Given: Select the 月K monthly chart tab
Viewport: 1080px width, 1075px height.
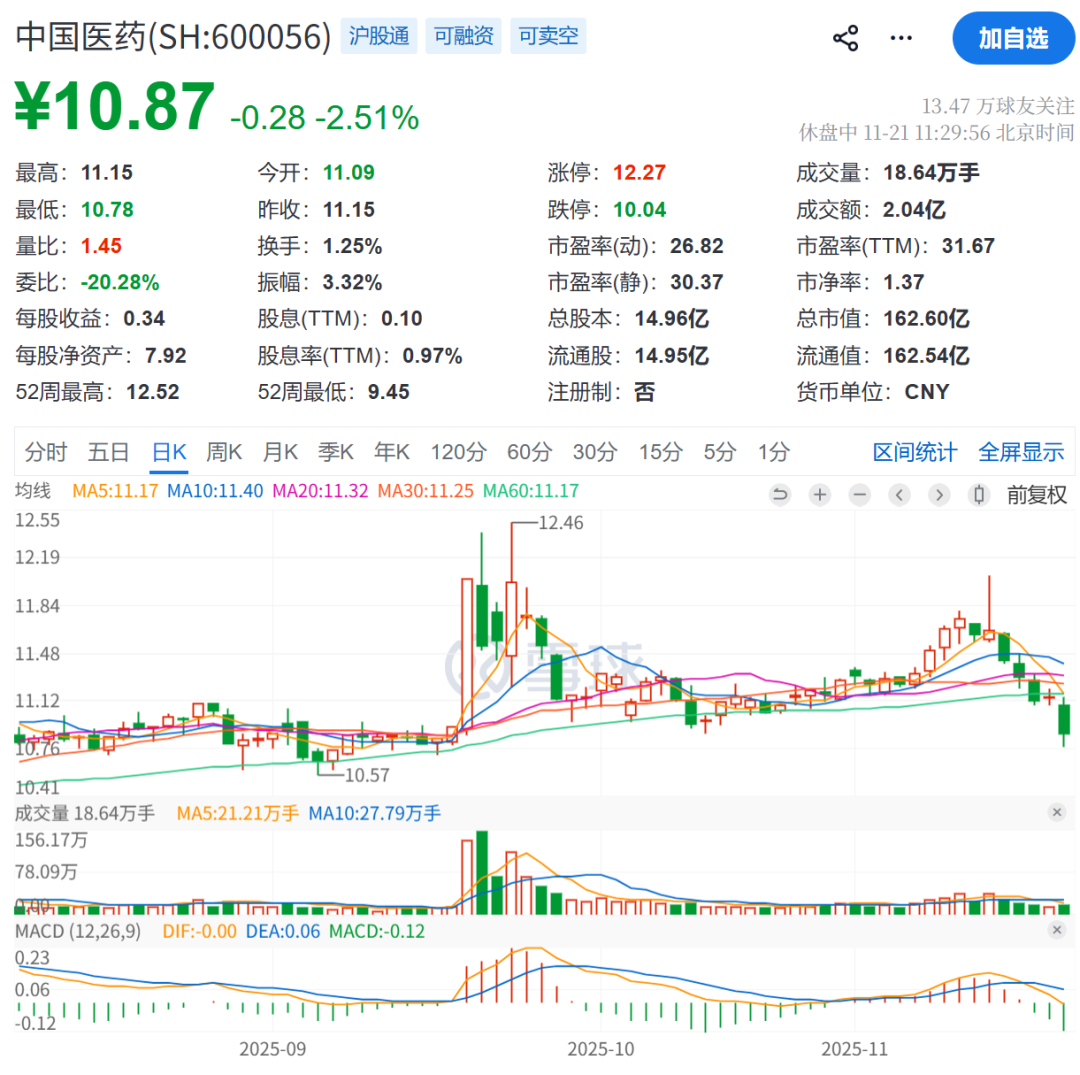Looking at the screenshot, I should 280,452.
